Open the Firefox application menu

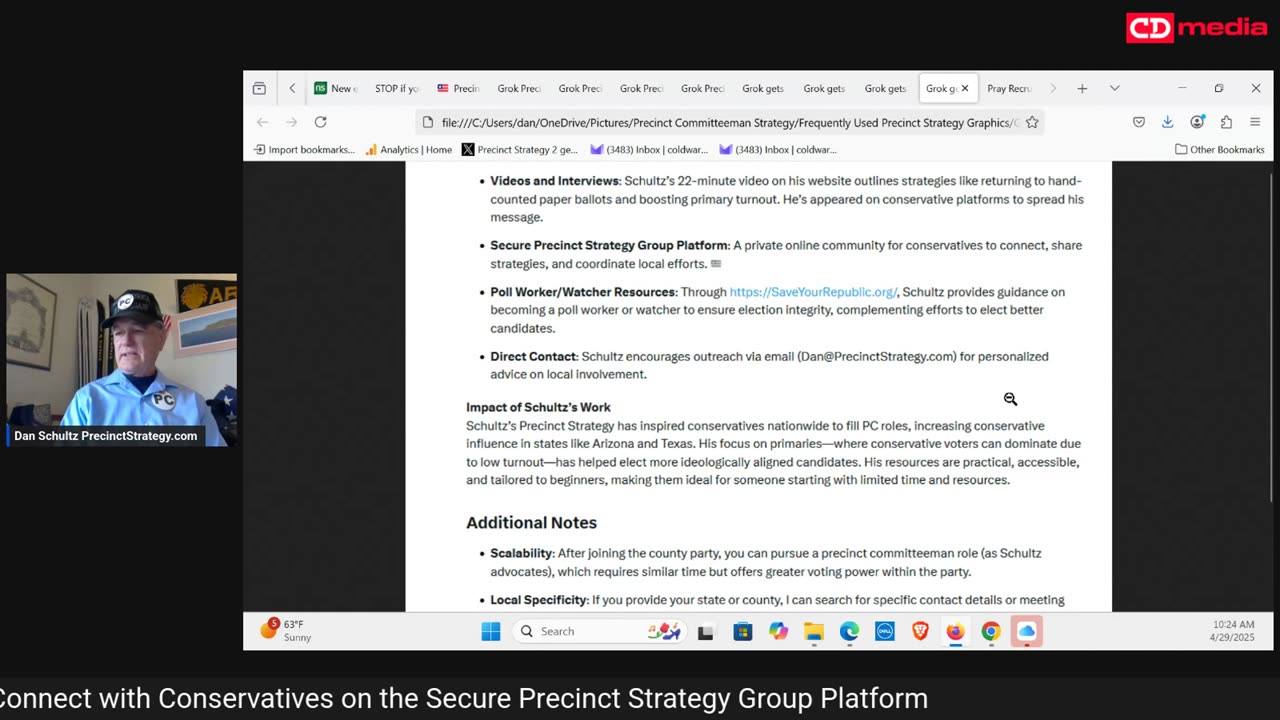(1255, 122)
